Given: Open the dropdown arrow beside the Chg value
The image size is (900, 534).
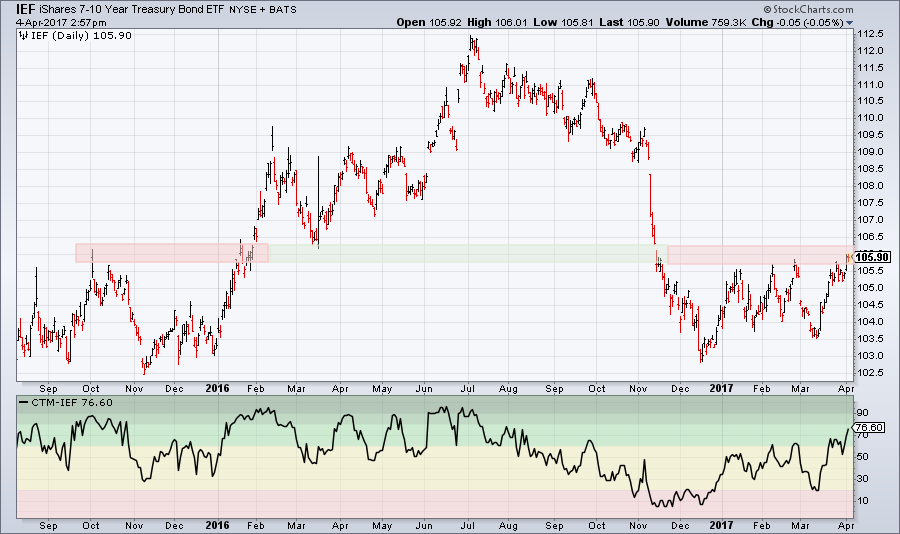Looking at the screenshot, I should [849, 23].
